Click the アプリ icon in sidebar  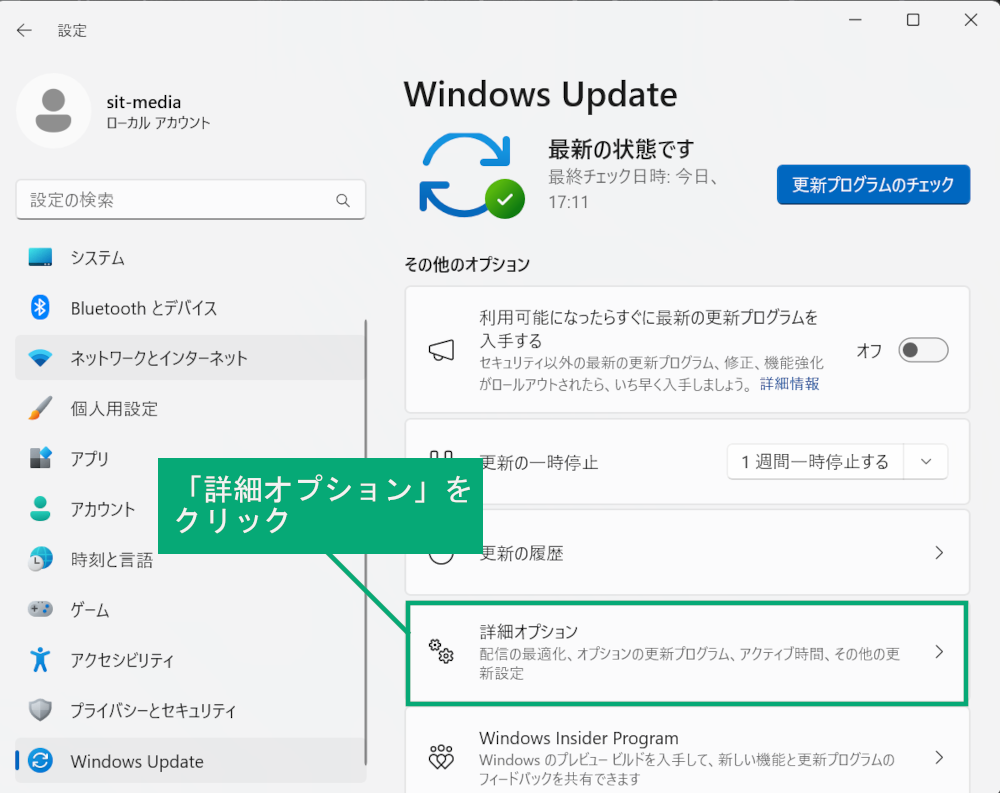pos(40,458)
